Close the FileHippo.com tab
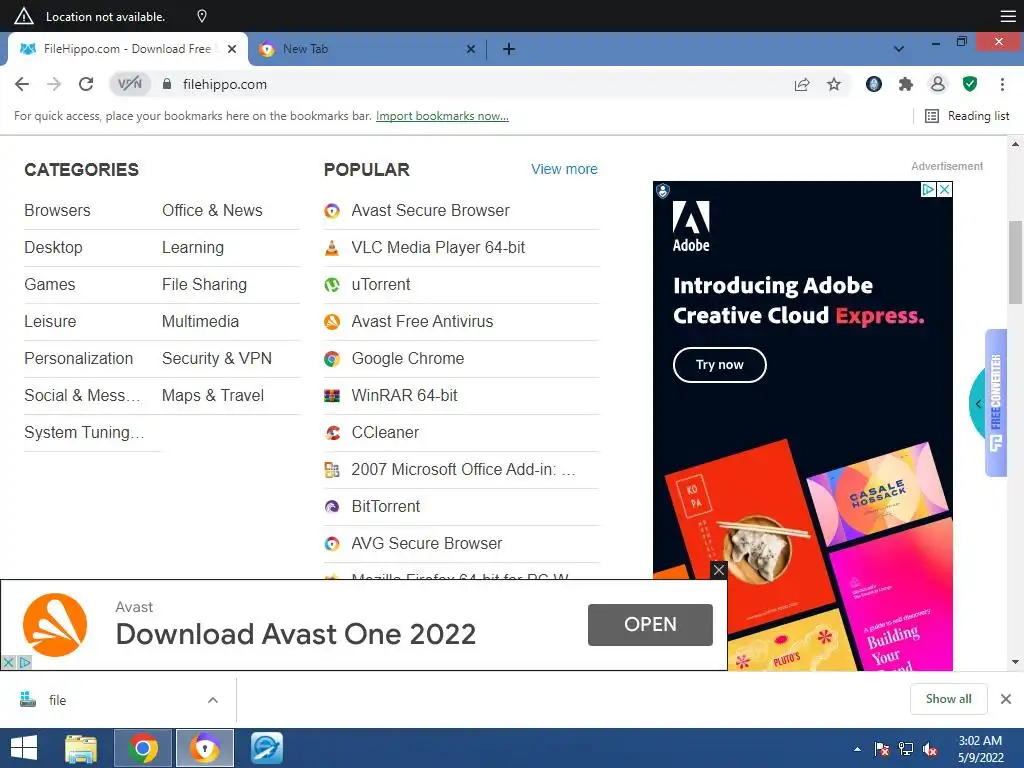Screen dimensions: 1024x768 (x=232, y=49)
